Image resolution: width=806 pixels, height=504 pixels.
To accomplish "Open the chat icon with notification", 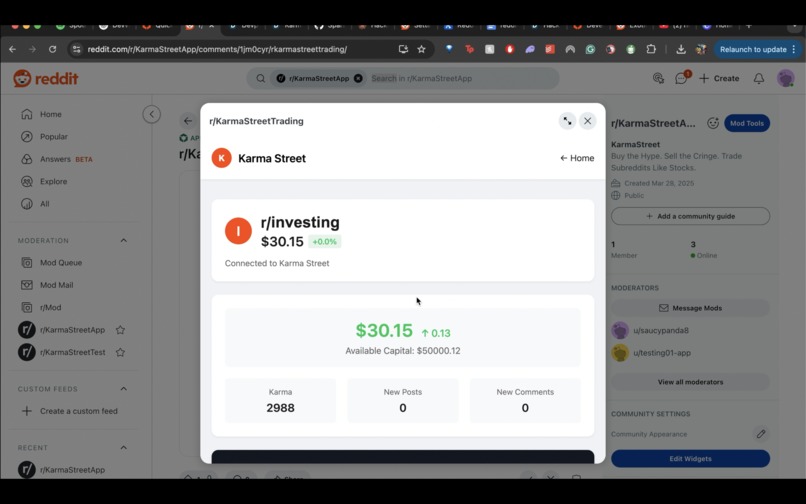I will coord(682,78).
